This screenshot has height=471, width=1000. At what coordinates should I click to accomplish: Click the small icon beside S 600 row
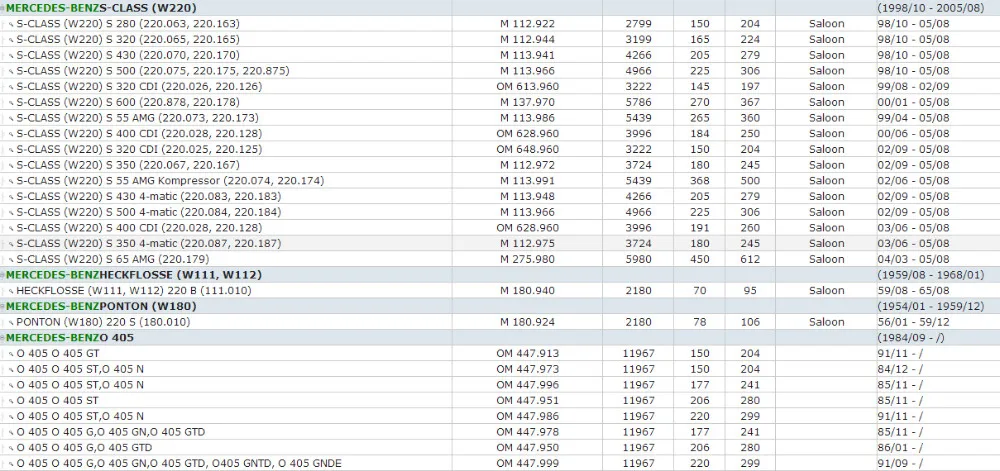coord(11,103)
